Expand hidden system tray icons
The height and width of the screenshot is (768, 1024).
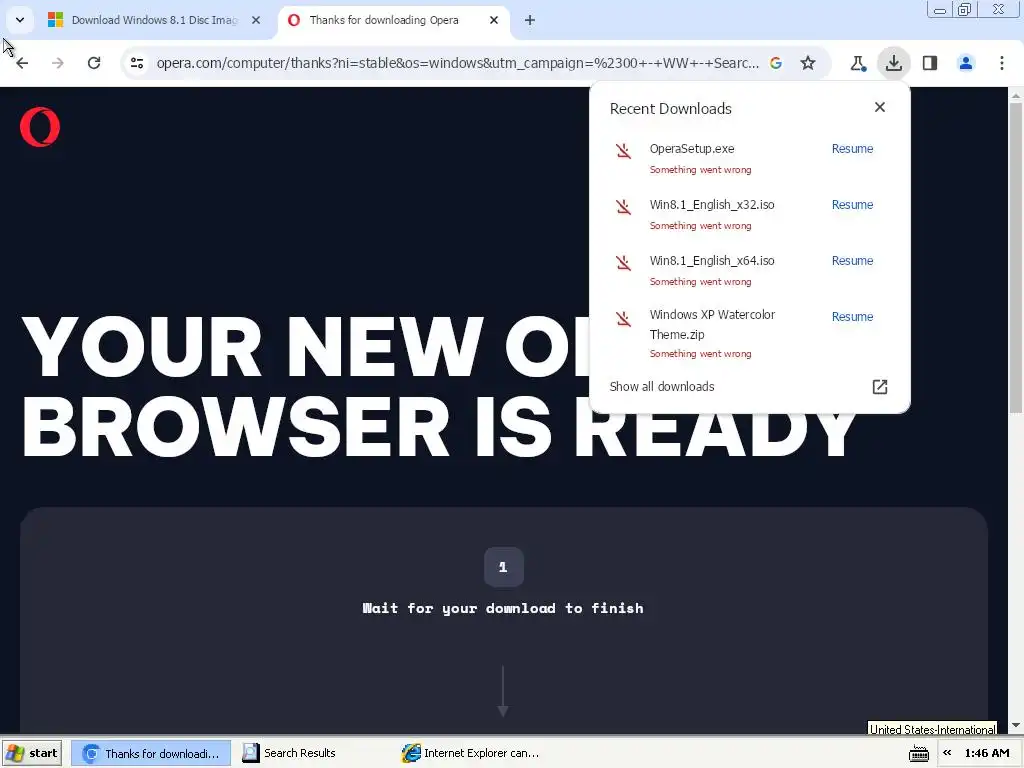[947, 753]
